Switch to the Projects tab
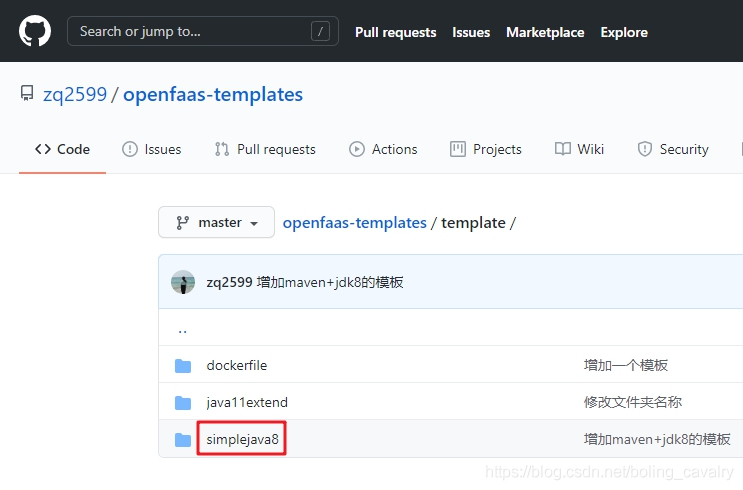Image resolution: width=743 pixels, height=490 pixels. tap(486, 149)
